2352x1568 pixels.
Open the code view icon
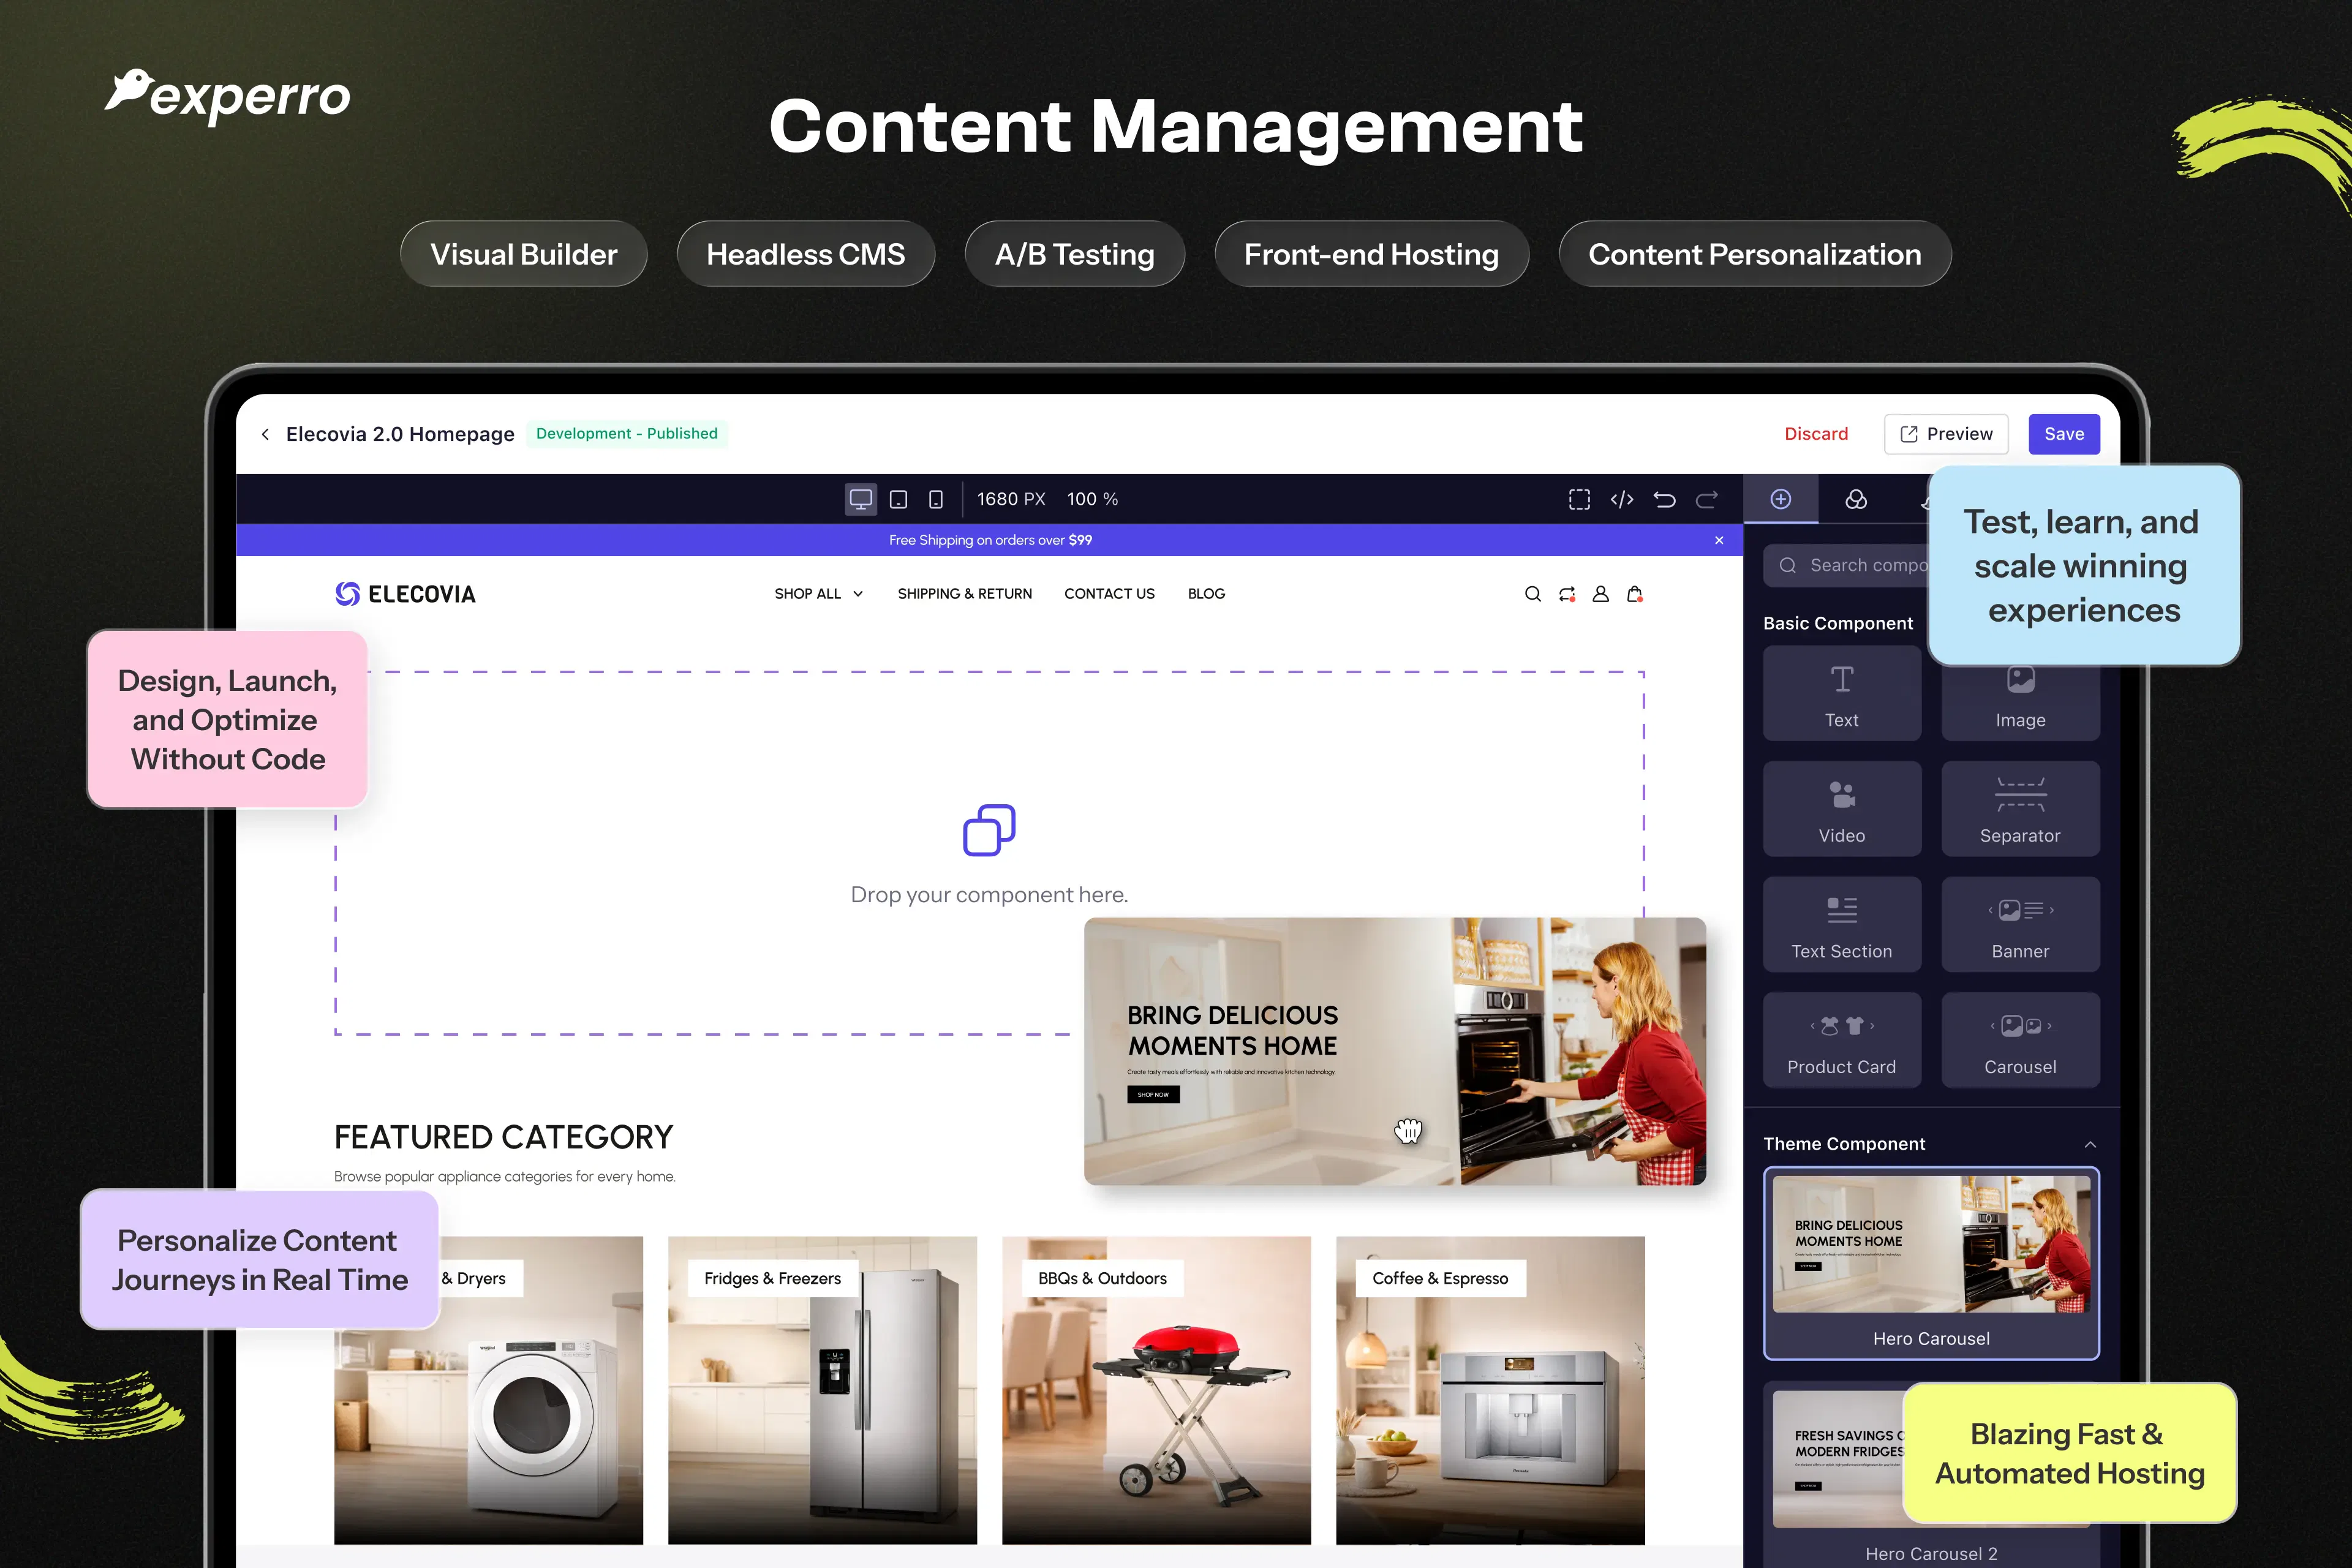(1622, 499)
